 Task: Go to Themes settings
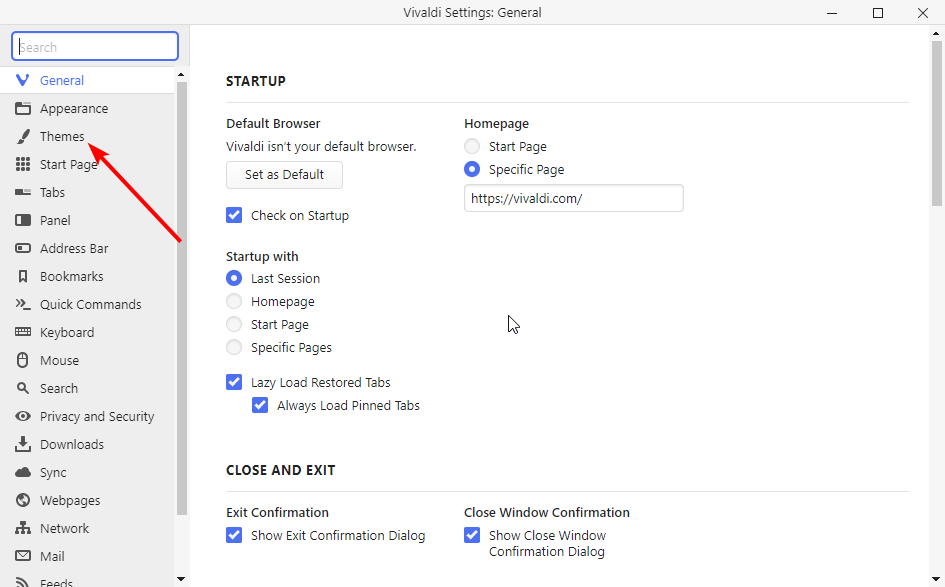point(87,137)
